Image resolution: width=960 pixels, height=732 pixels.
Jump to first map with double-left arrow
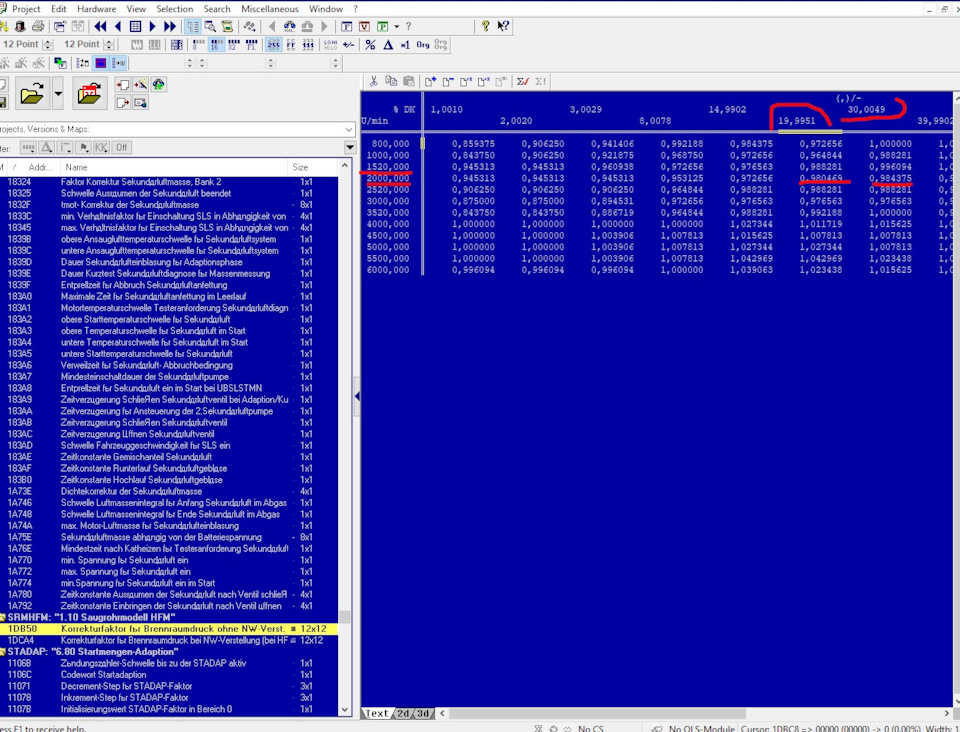[99, 26]
